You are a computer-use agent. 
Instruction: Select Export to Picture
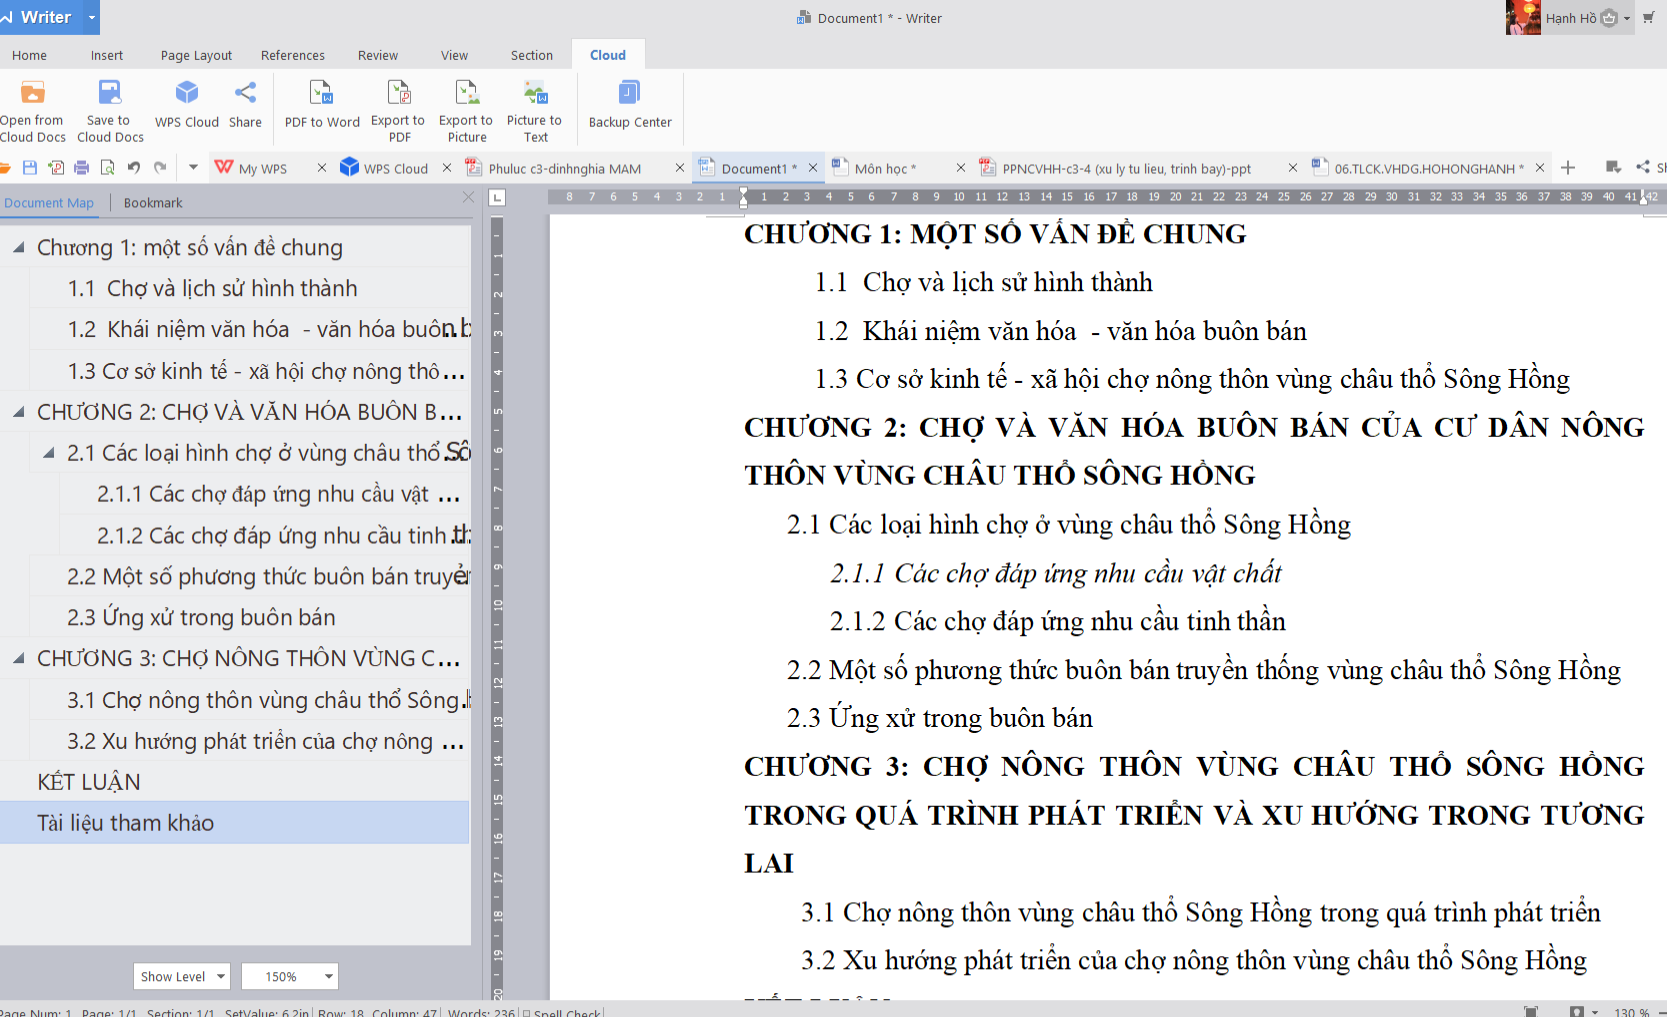point(467,110)
